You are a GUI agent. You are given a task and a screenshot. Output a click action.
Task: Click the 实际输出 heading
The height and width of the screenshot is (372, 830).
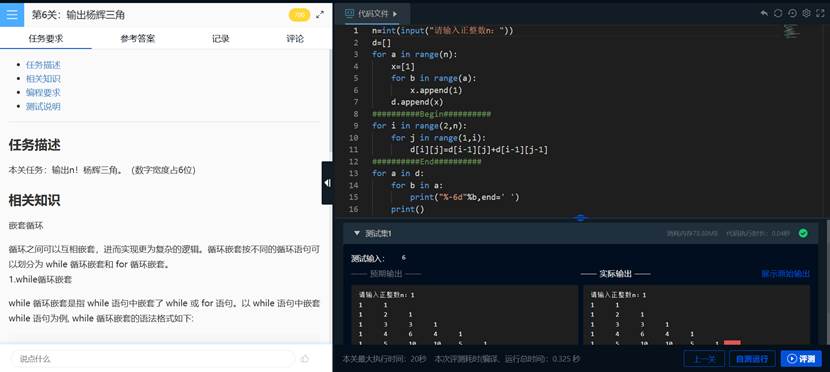[615, 274]
